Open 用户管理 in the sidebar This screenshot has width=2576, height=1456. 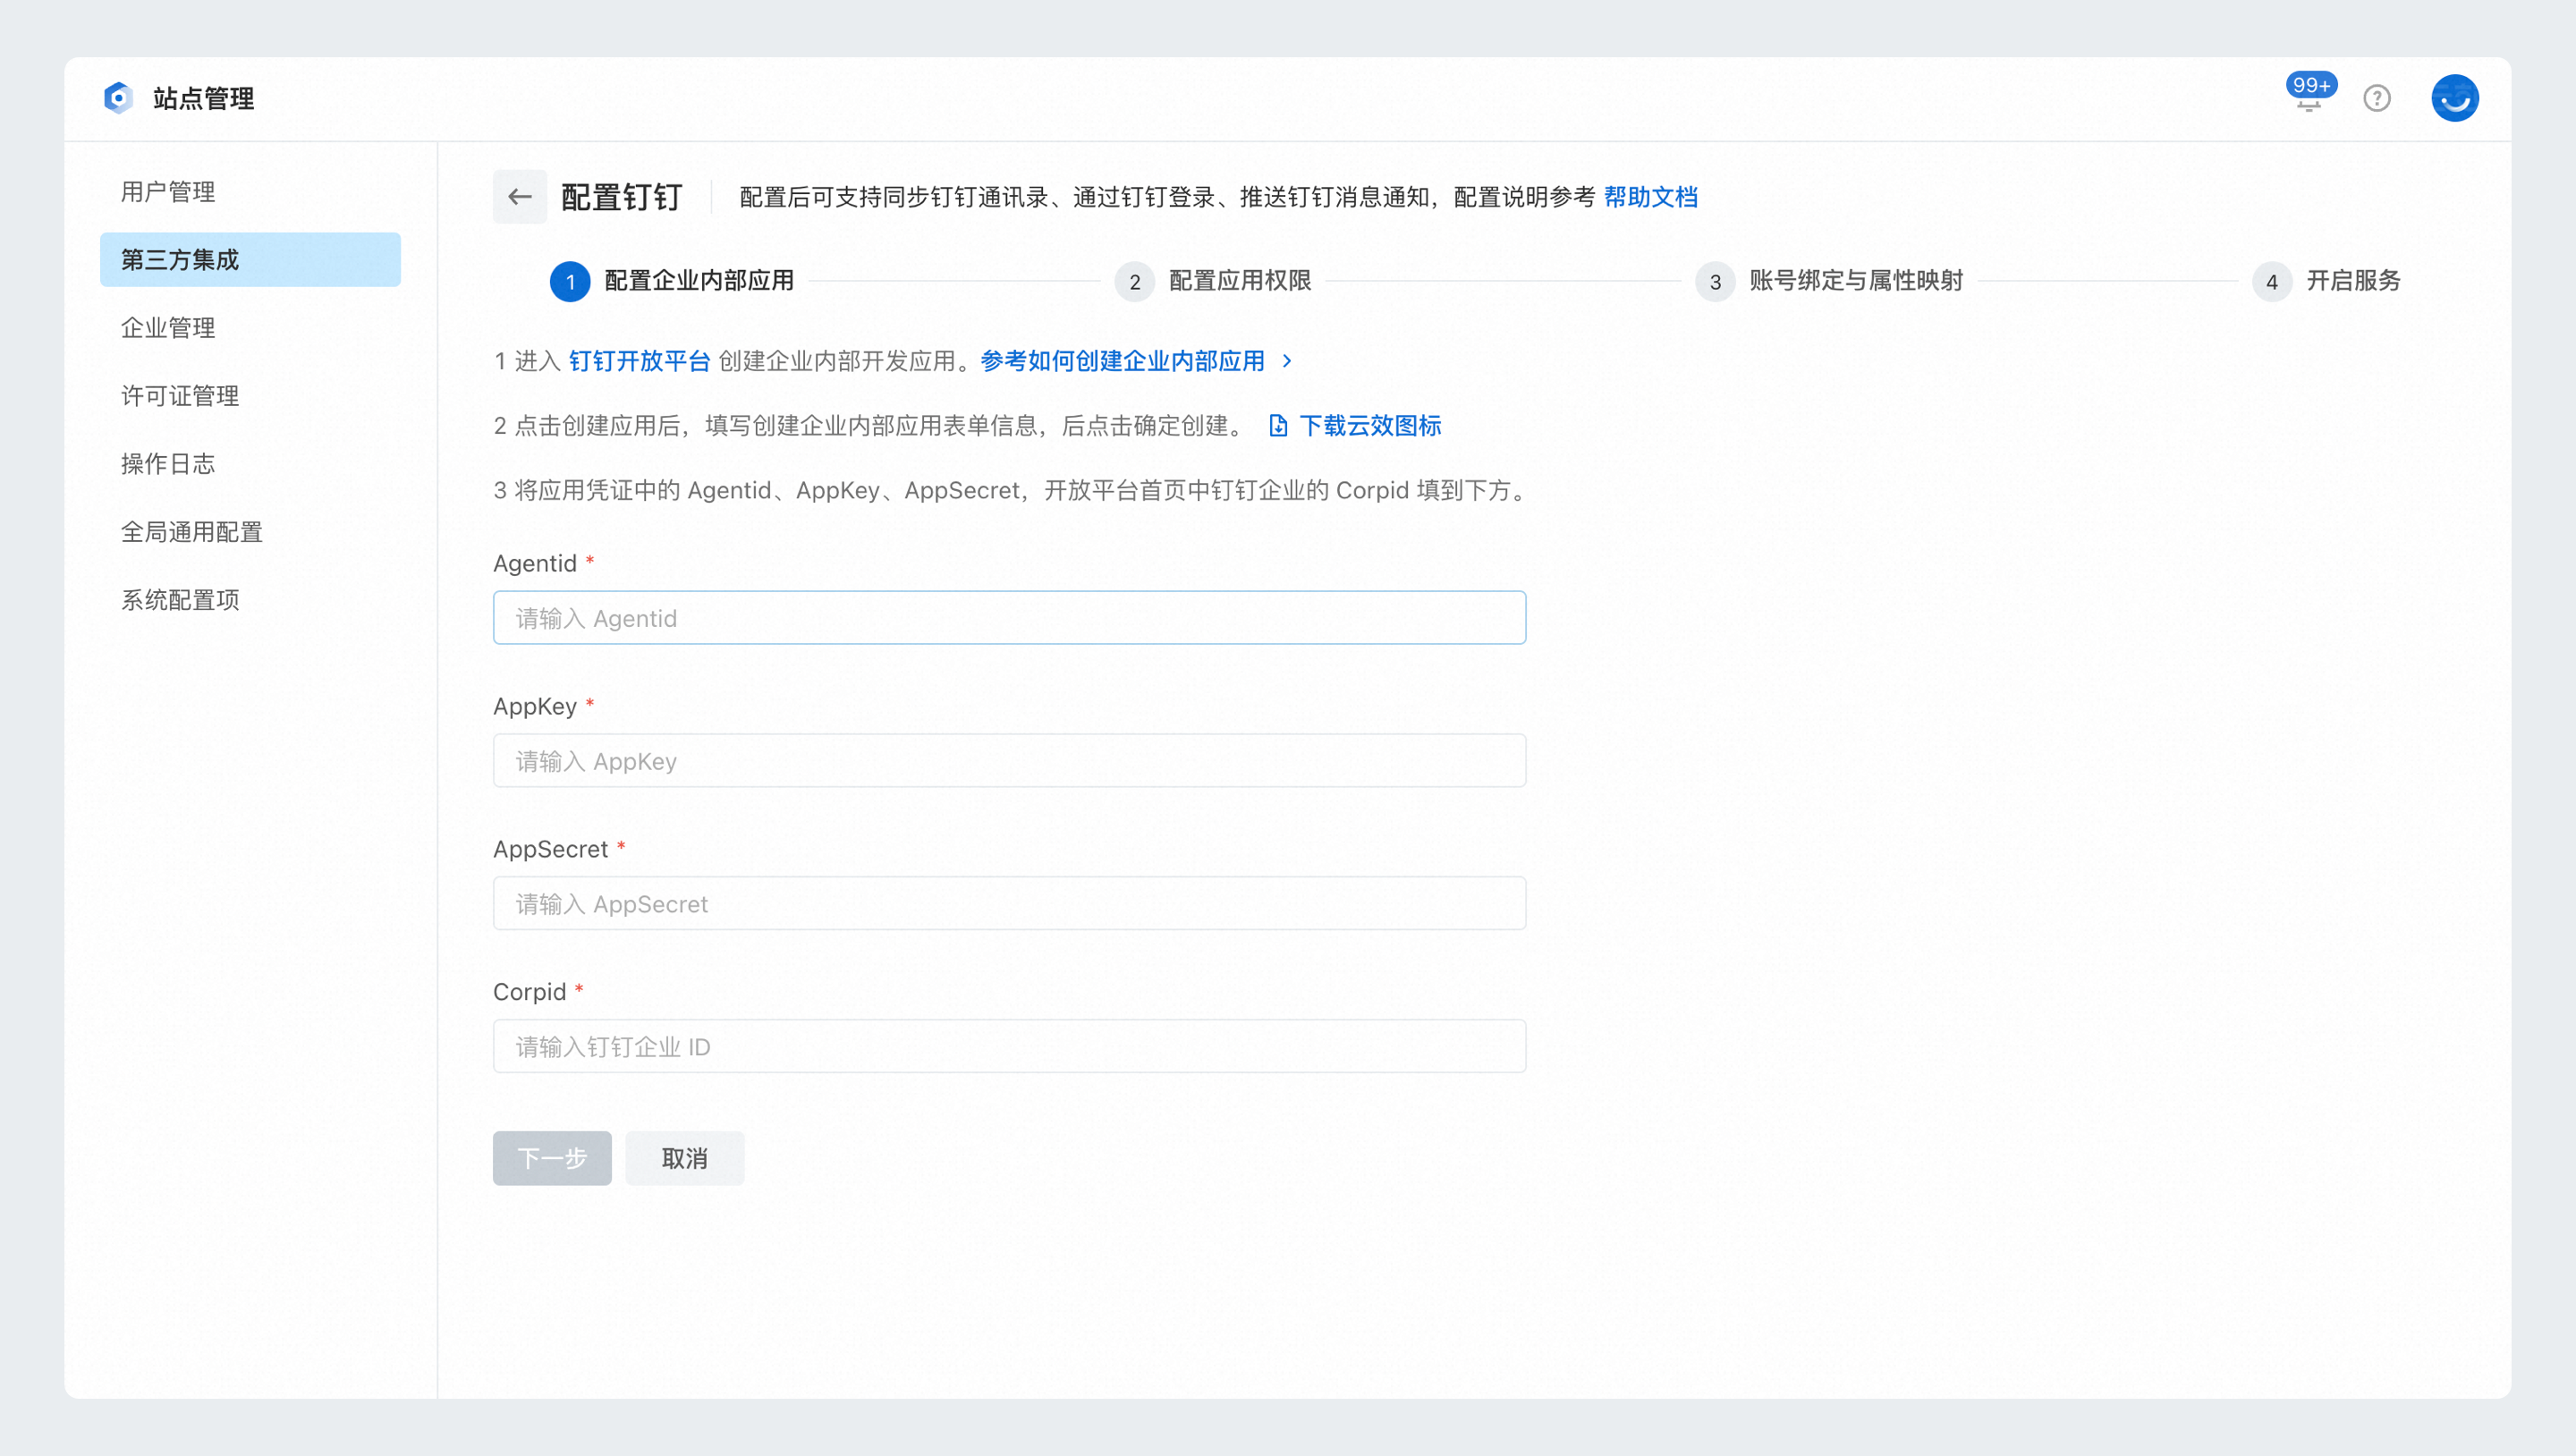pyautogui.click(x=250, y=192)
